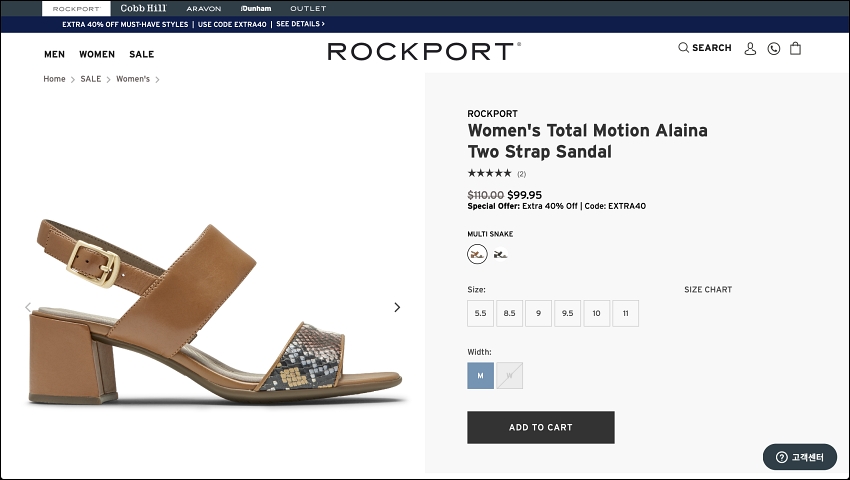Click the phone contact icon
Screen dimensions: 850x480
[x=774, y=49]
